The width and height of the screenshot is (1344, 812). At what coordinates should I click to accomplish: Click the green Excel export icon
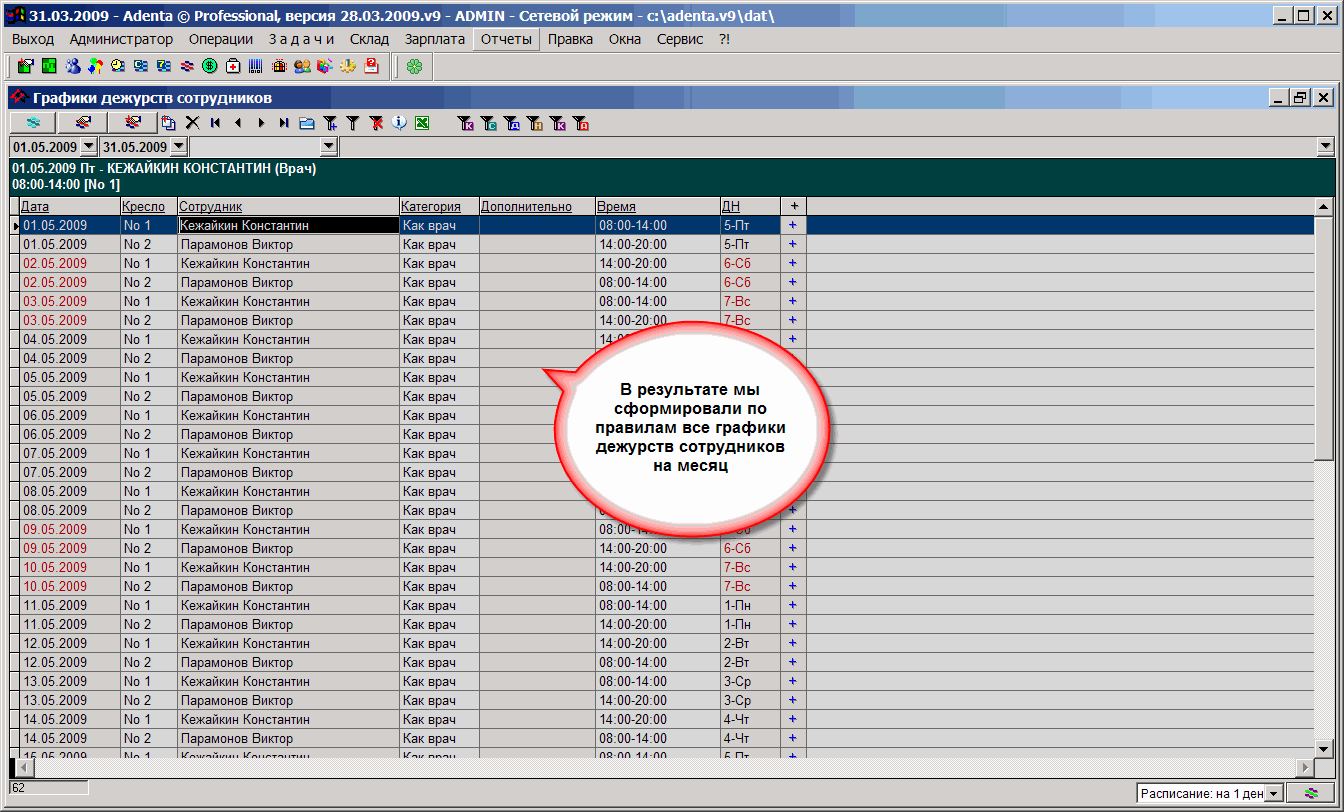tap(422, 123)
